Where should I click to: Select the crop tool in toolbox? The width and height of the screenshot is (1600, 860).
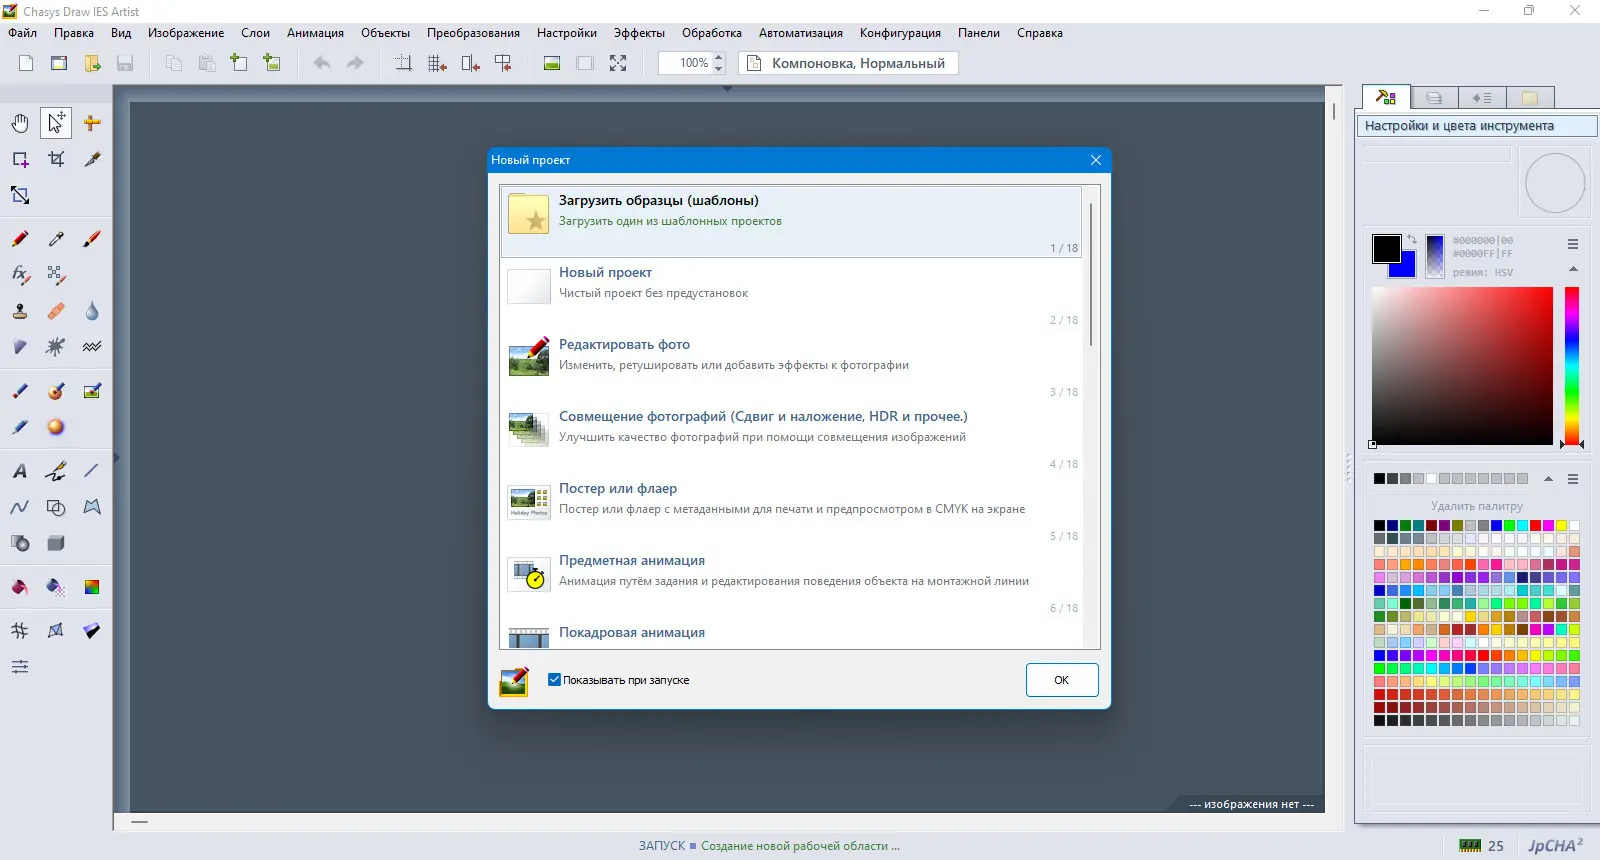point(56,159)
